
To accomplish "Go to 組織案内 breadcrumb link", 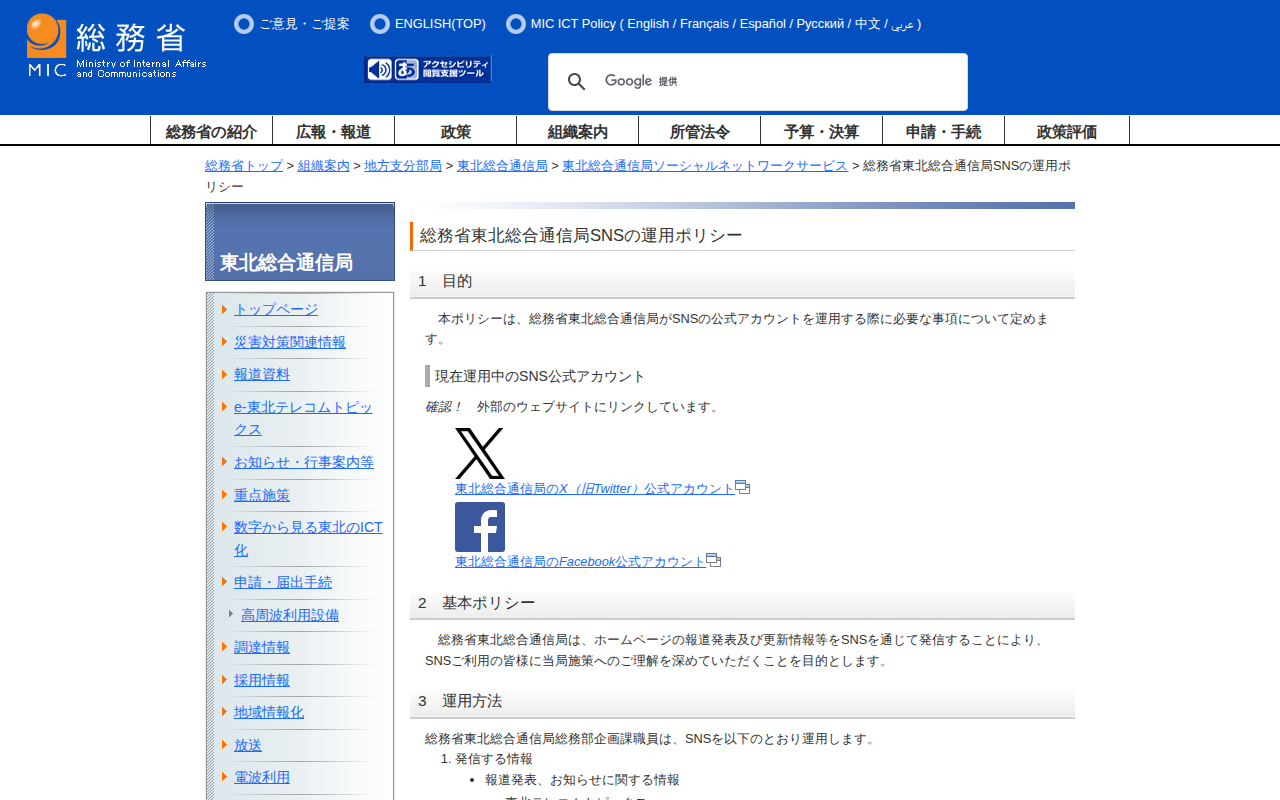I will tap(324, 166).
